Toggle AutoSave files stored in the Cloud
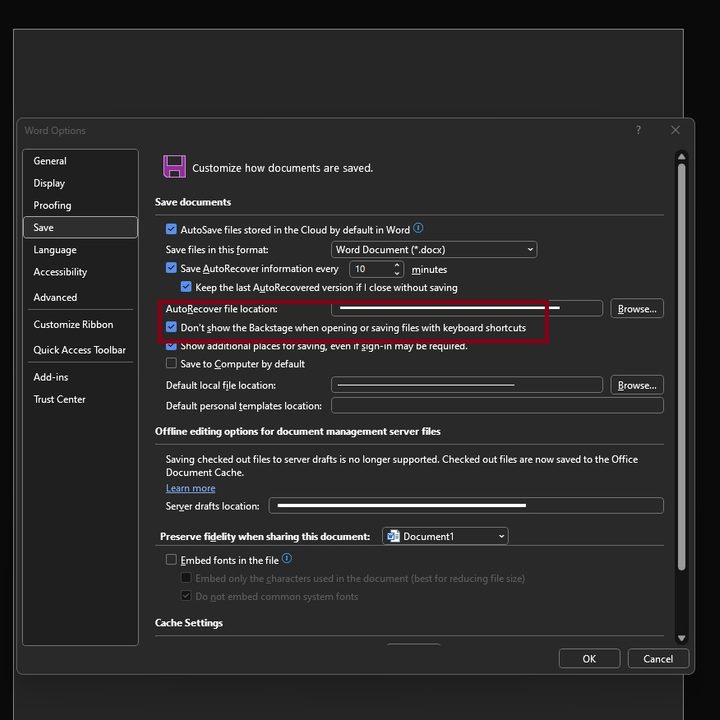This screenshot has height=720, width=720. pos(171,229)
